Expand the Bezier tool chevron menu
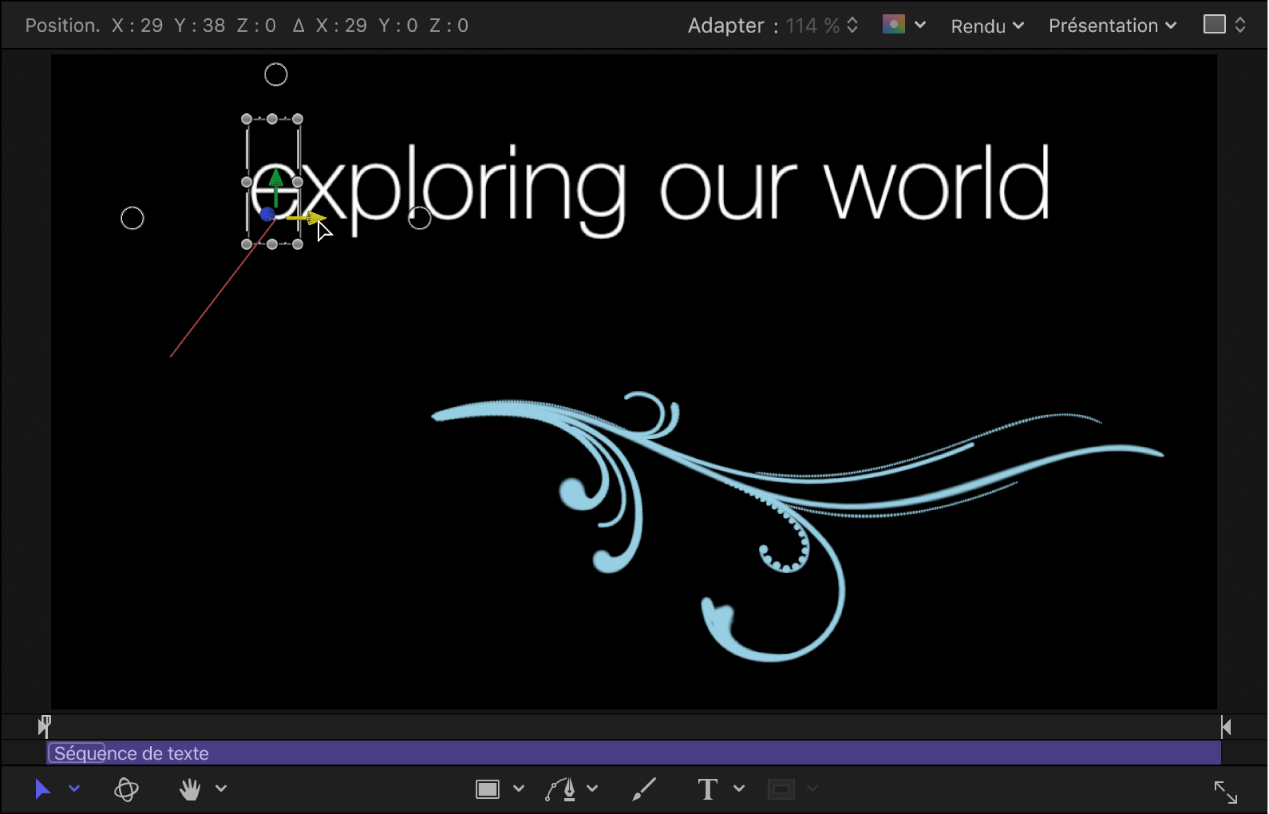The image size is (1269, 814). [x=592, y=790]
